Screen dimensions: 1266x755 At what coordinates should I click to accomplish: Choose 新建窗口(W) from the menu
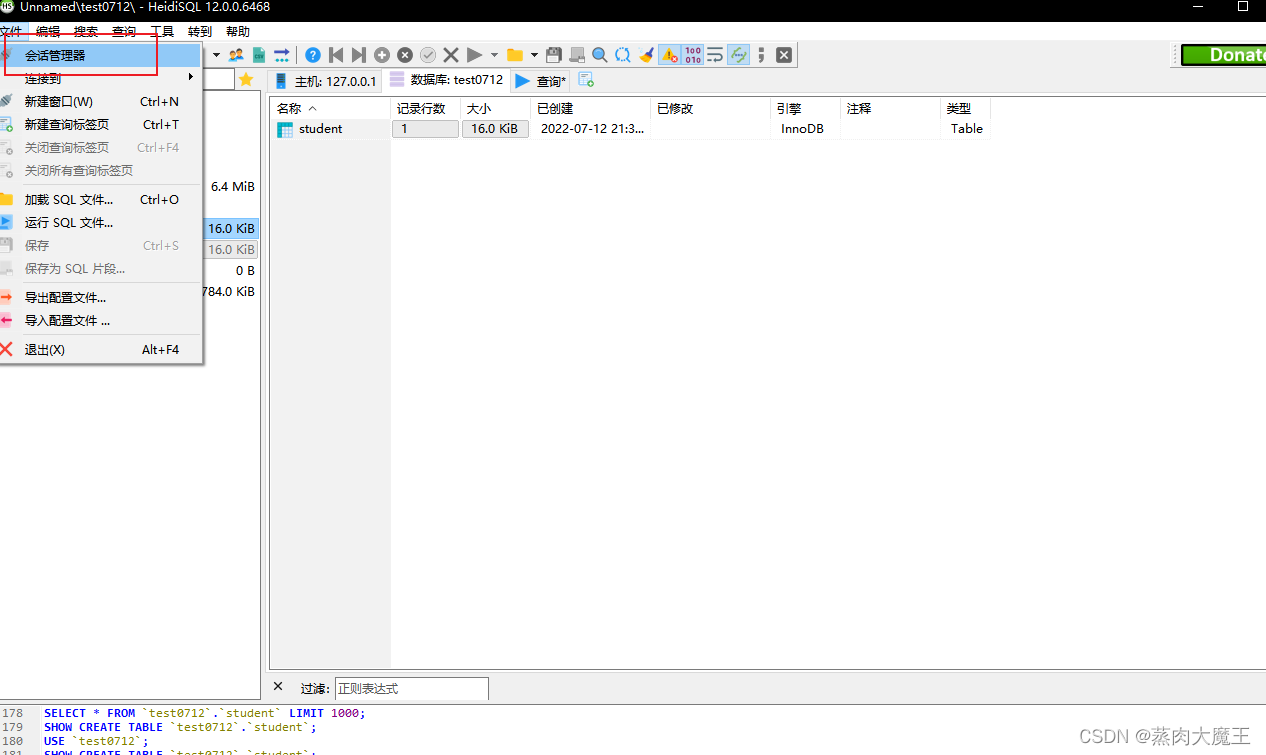[101, 101]
